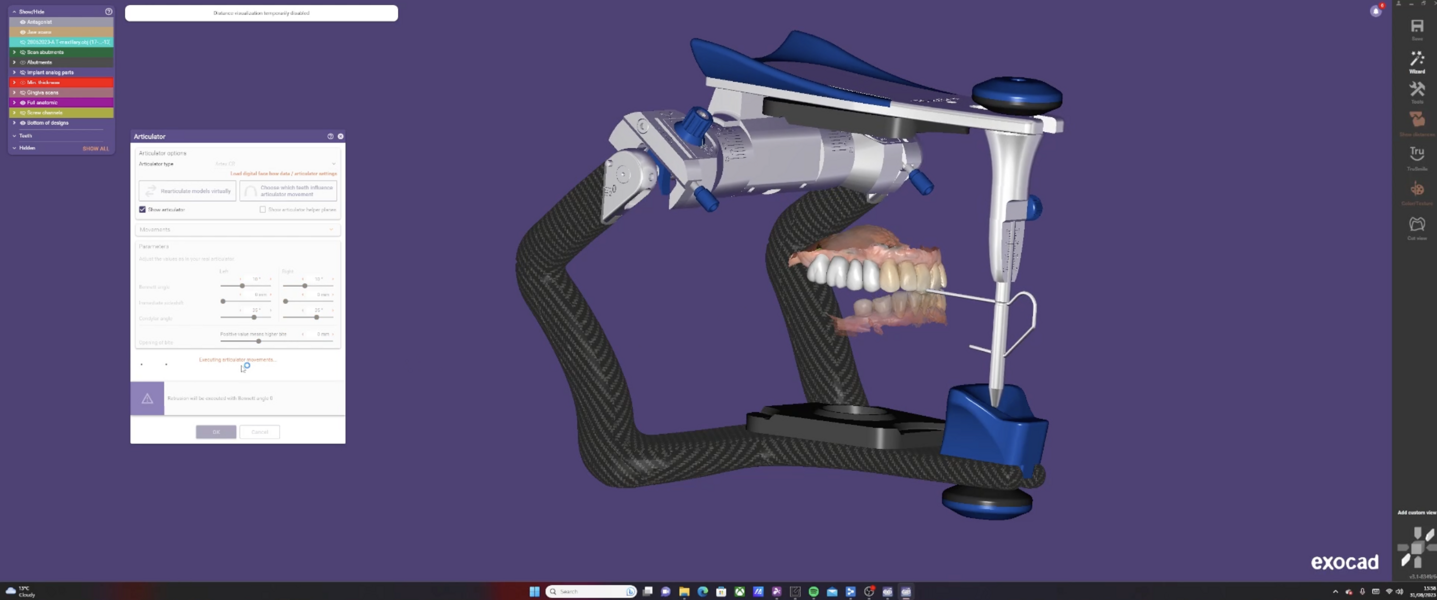
Task: Enable Show articulator helper planes
Action: (x=263, y=210)
